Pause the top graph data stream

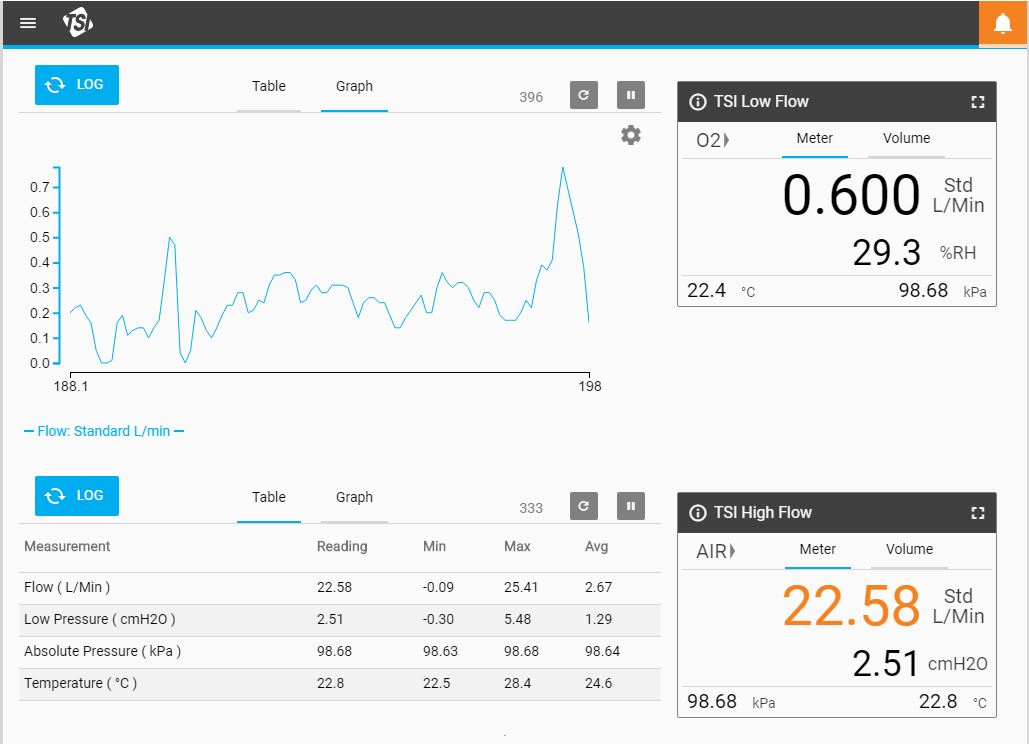point(631,96)
